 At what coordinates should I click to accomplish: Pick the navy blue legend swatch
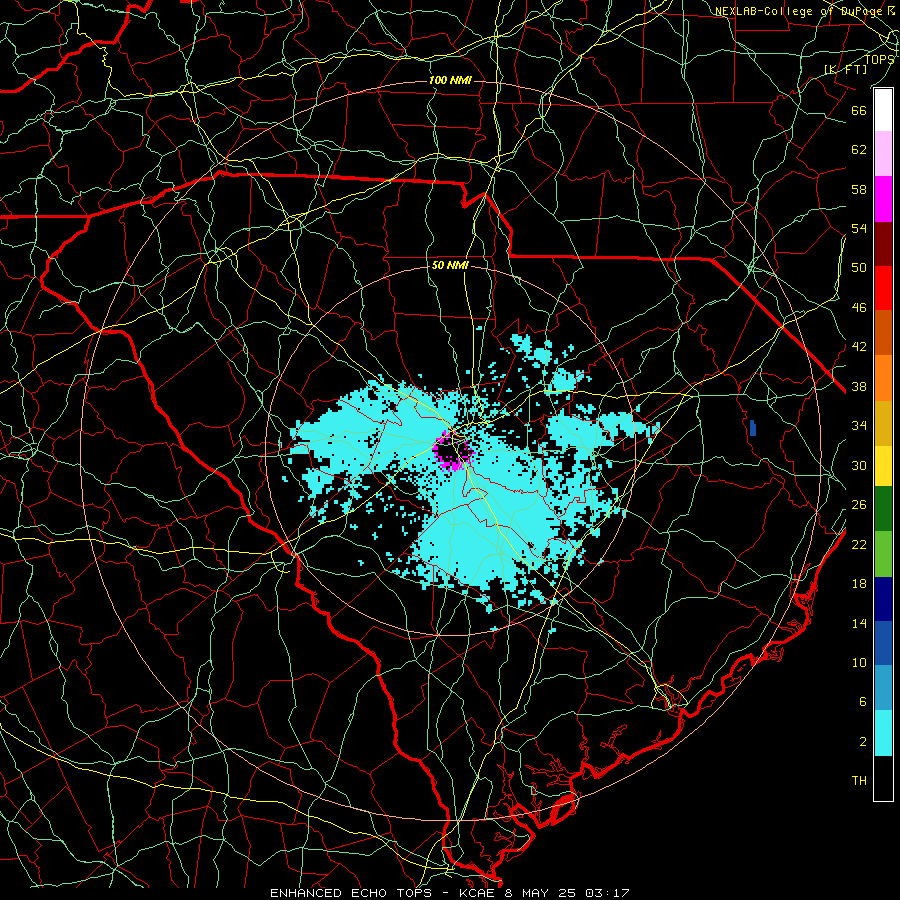pos(883,599)
